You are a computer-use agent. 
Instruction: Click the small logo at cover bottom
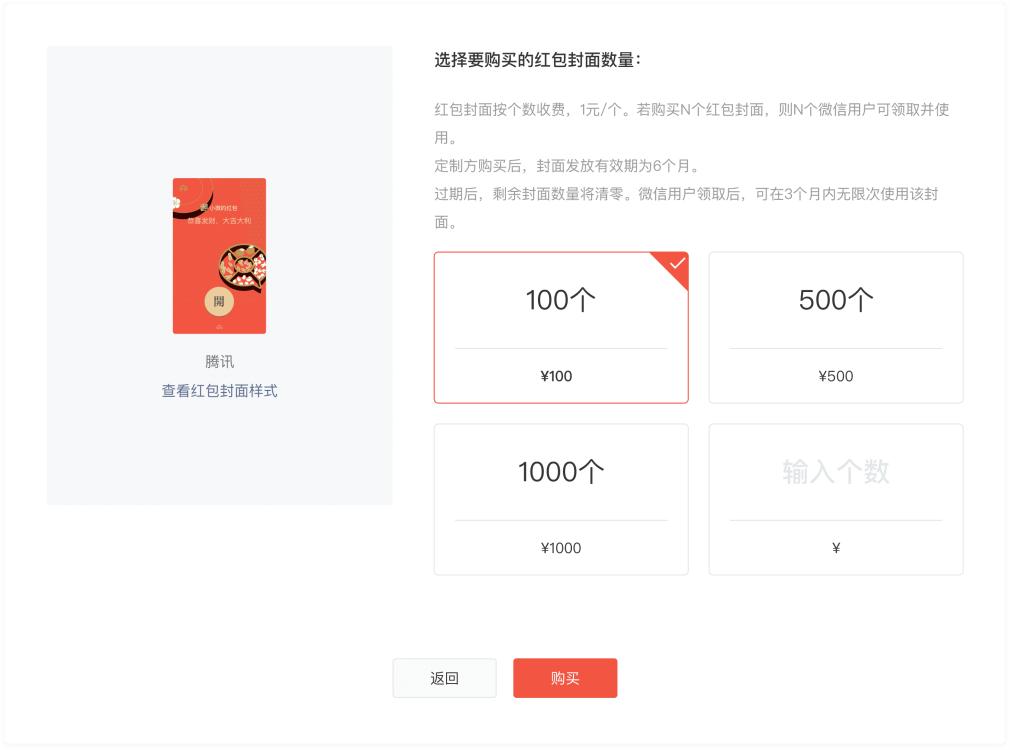pos(219,327)
